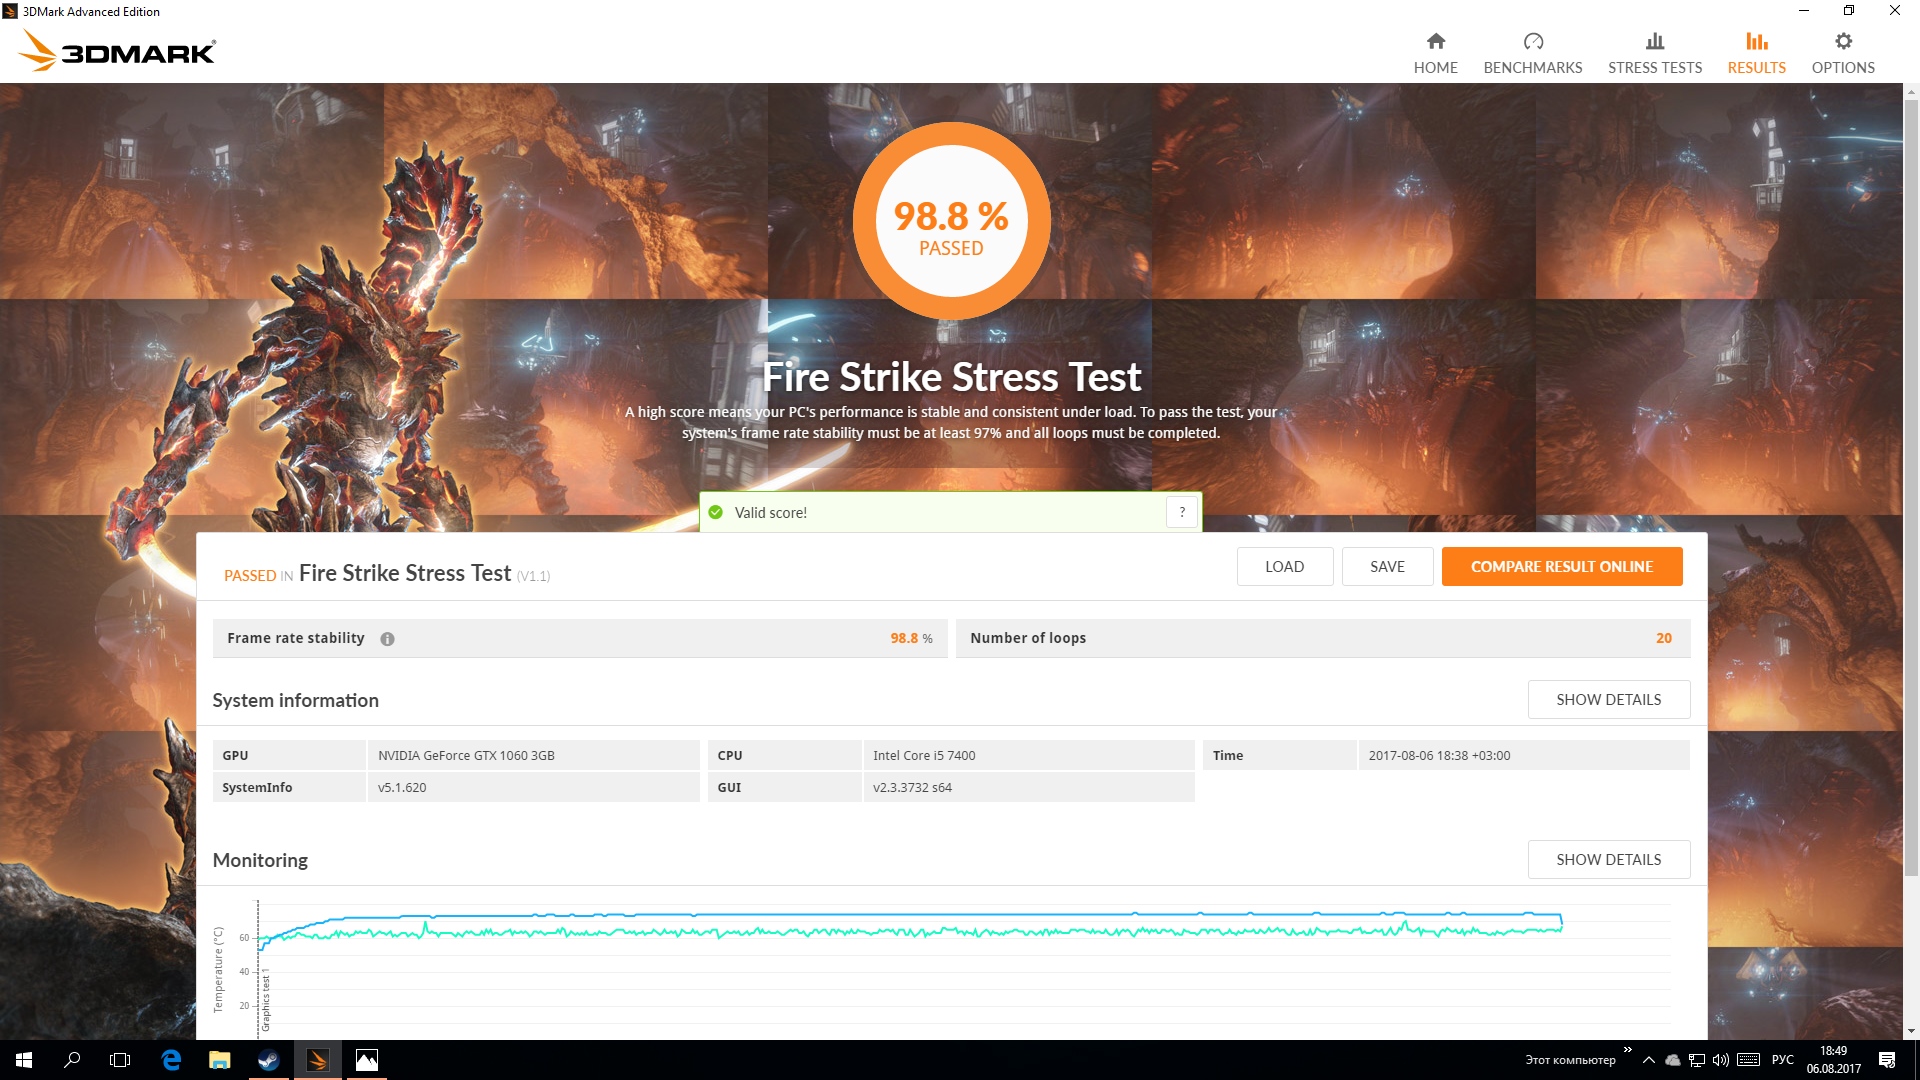This screenshot has width=1920, height=1080.
Task: Open the Action Center notifications icon
Action: pos(1887,1060)
